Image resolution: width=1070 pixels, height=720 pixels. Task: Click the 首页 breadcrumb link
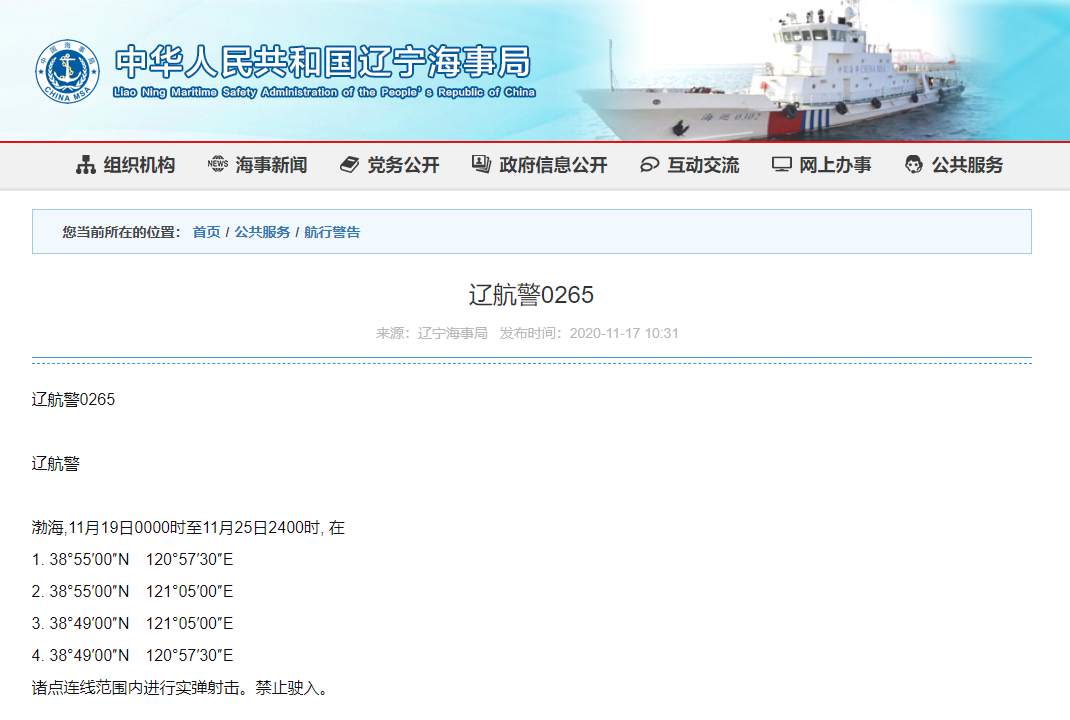pos(206,232)
